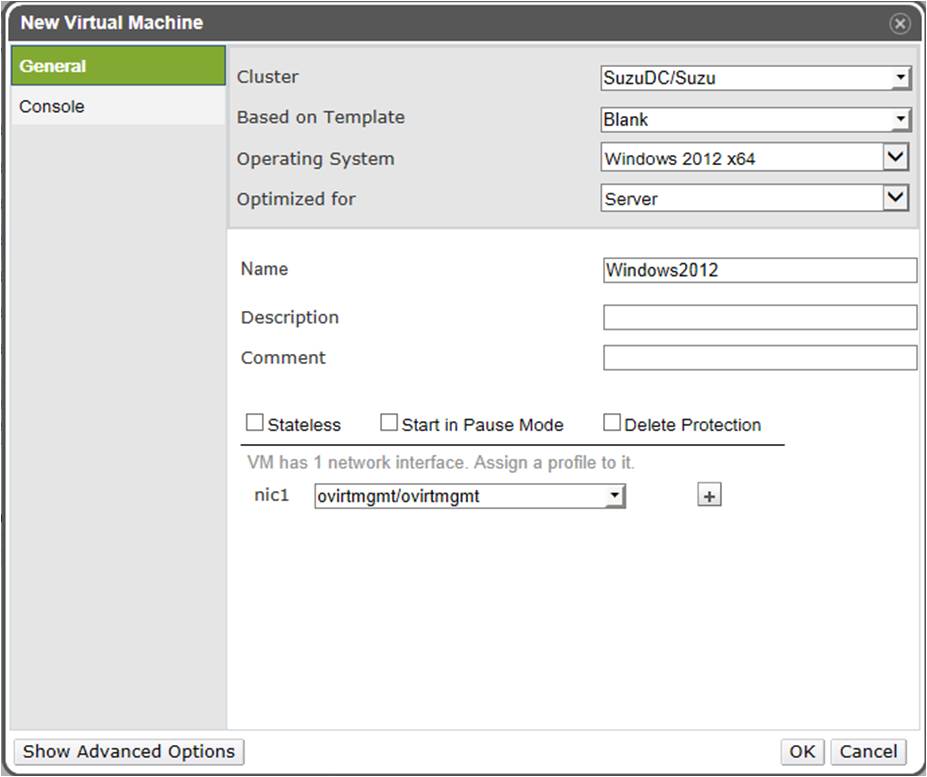Viewport: 927px width, 777px height.
Task: Click the Optimized for dropdown arrow
Action: (x=896, y=199)
